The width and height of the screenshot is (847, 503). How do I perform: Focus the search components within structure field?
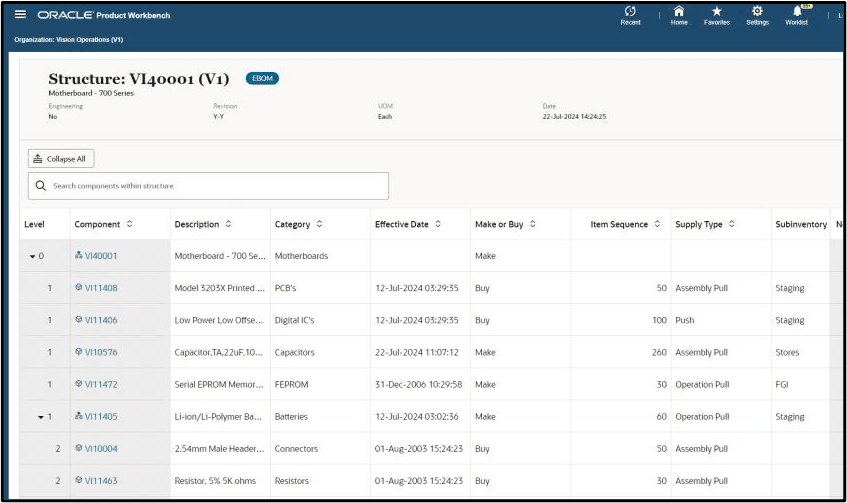point(208,186)
